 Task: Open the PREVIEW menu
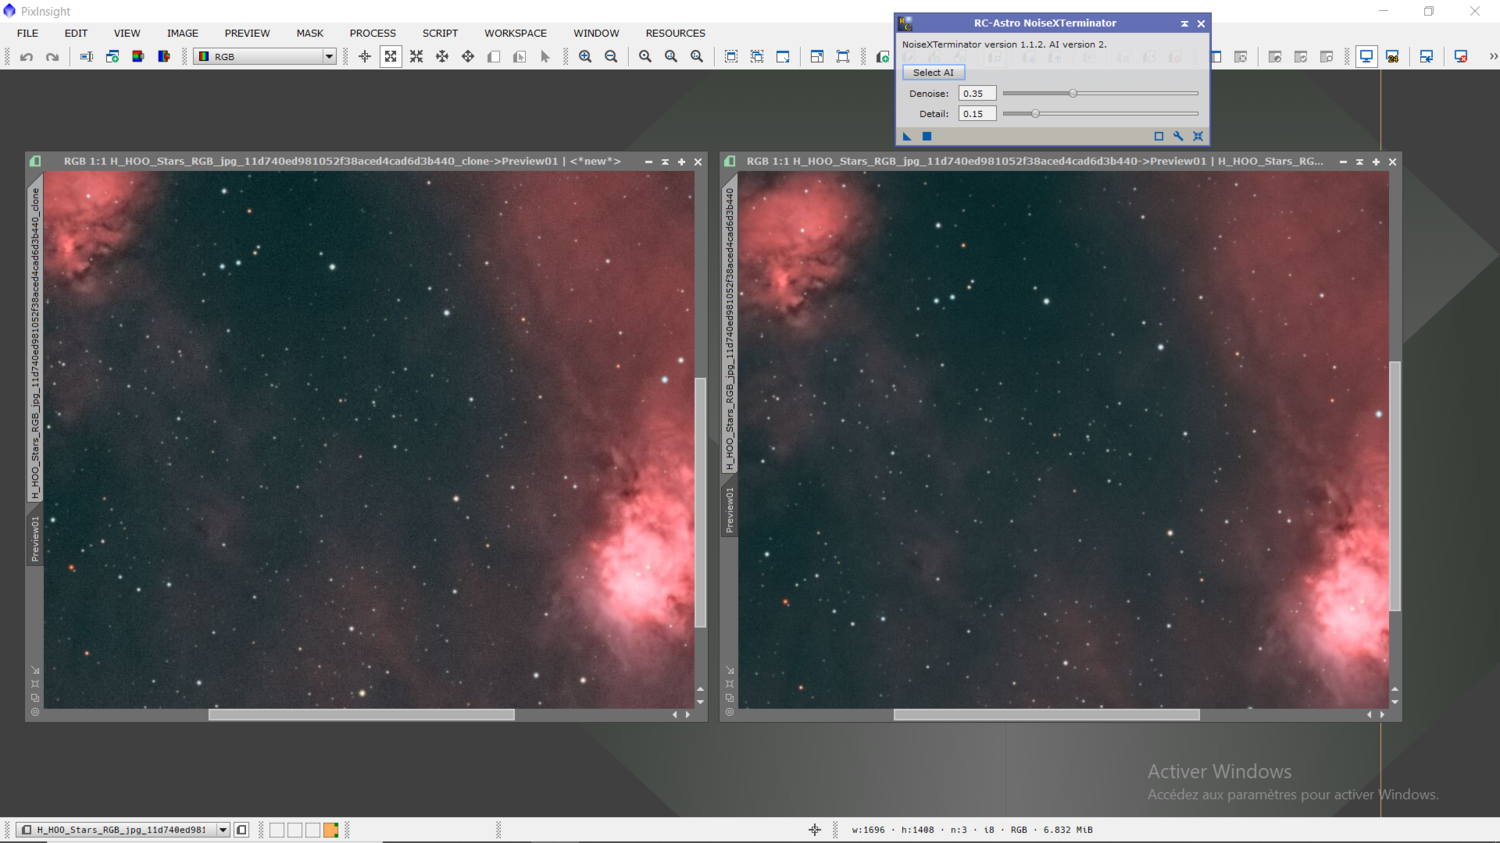click(247, 33)
